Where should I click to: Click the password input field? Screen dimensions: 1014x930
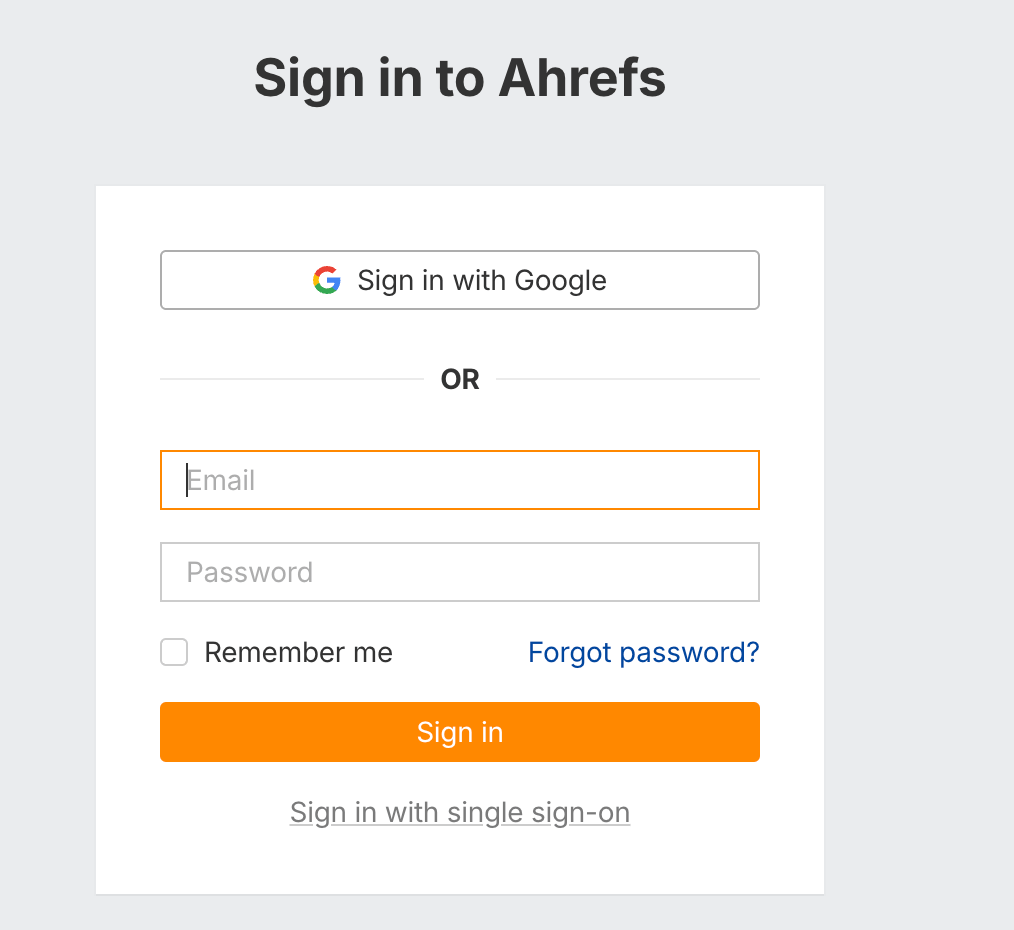pyautogui.click(x=460, y=572)
